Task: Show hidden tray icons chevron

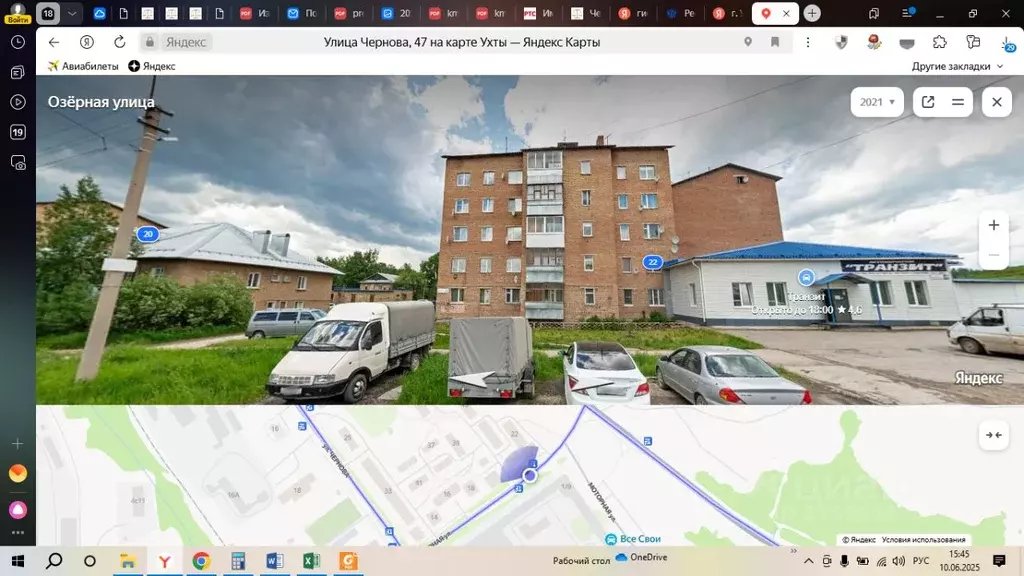Action: click(808, 561)
